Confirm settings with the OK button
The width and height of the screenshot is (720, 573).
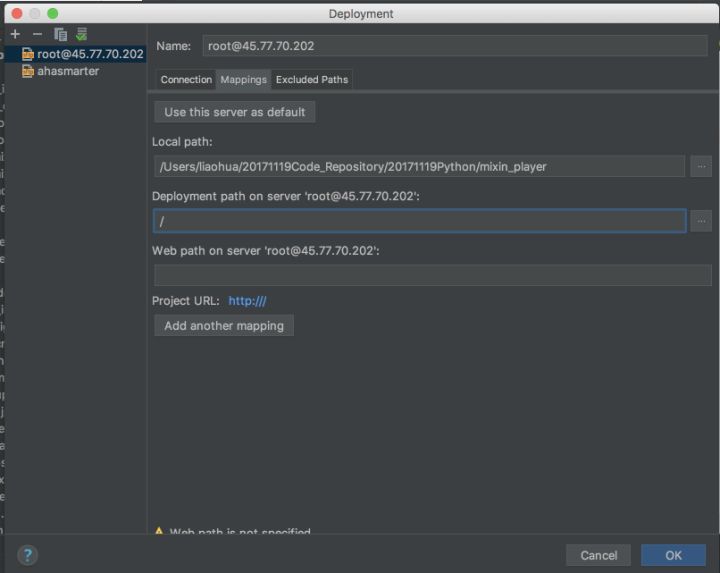tap(673, 555)
